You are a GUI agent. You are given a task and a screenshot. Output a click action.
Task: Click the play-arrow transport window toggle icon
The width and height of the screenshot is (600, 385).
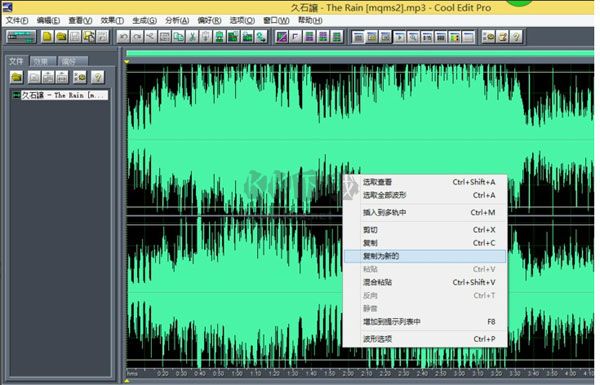tap(399, 37)
